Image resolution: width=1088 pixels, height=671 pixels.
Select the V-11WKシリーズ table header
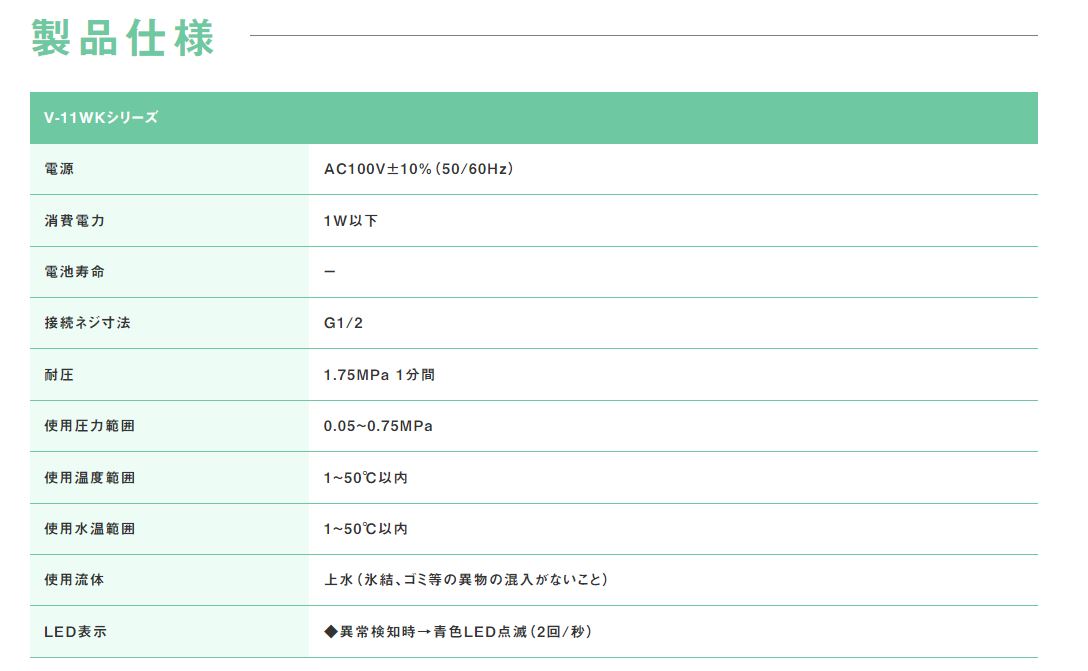point(101,118)
